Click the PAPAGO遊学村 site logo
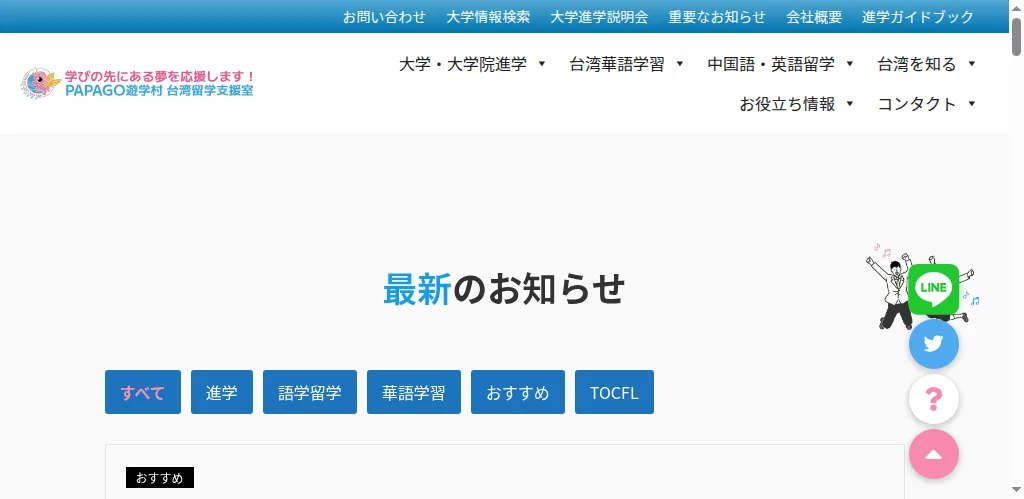1024x499 pixels. tap(136, 83)
